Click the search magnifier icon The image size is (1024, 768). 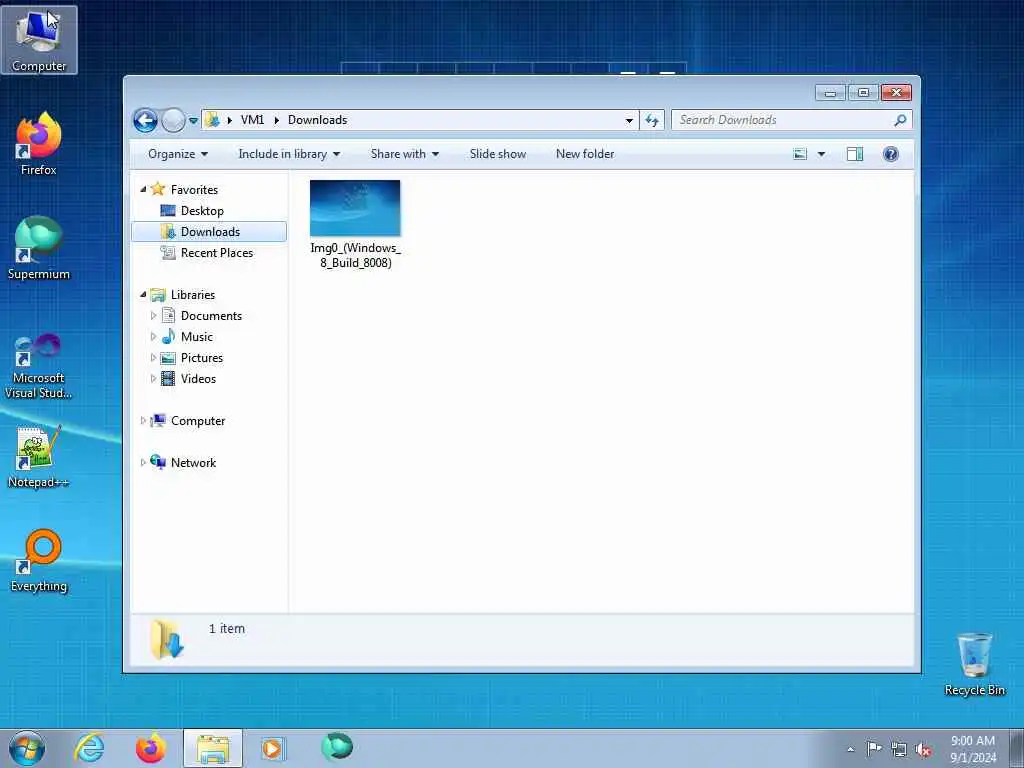click(x=900, y=120)
